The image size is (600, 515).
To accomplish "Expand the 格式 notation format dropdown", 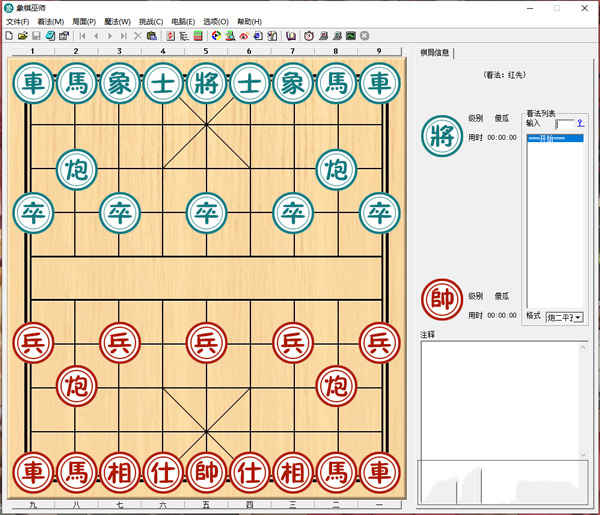I will point(578,318).
